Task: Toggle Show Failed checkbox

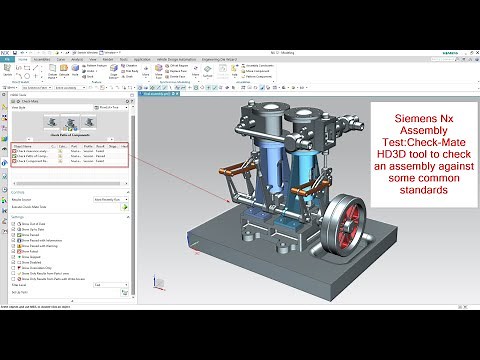Action: pyautogui.click(x=13, y=251)
